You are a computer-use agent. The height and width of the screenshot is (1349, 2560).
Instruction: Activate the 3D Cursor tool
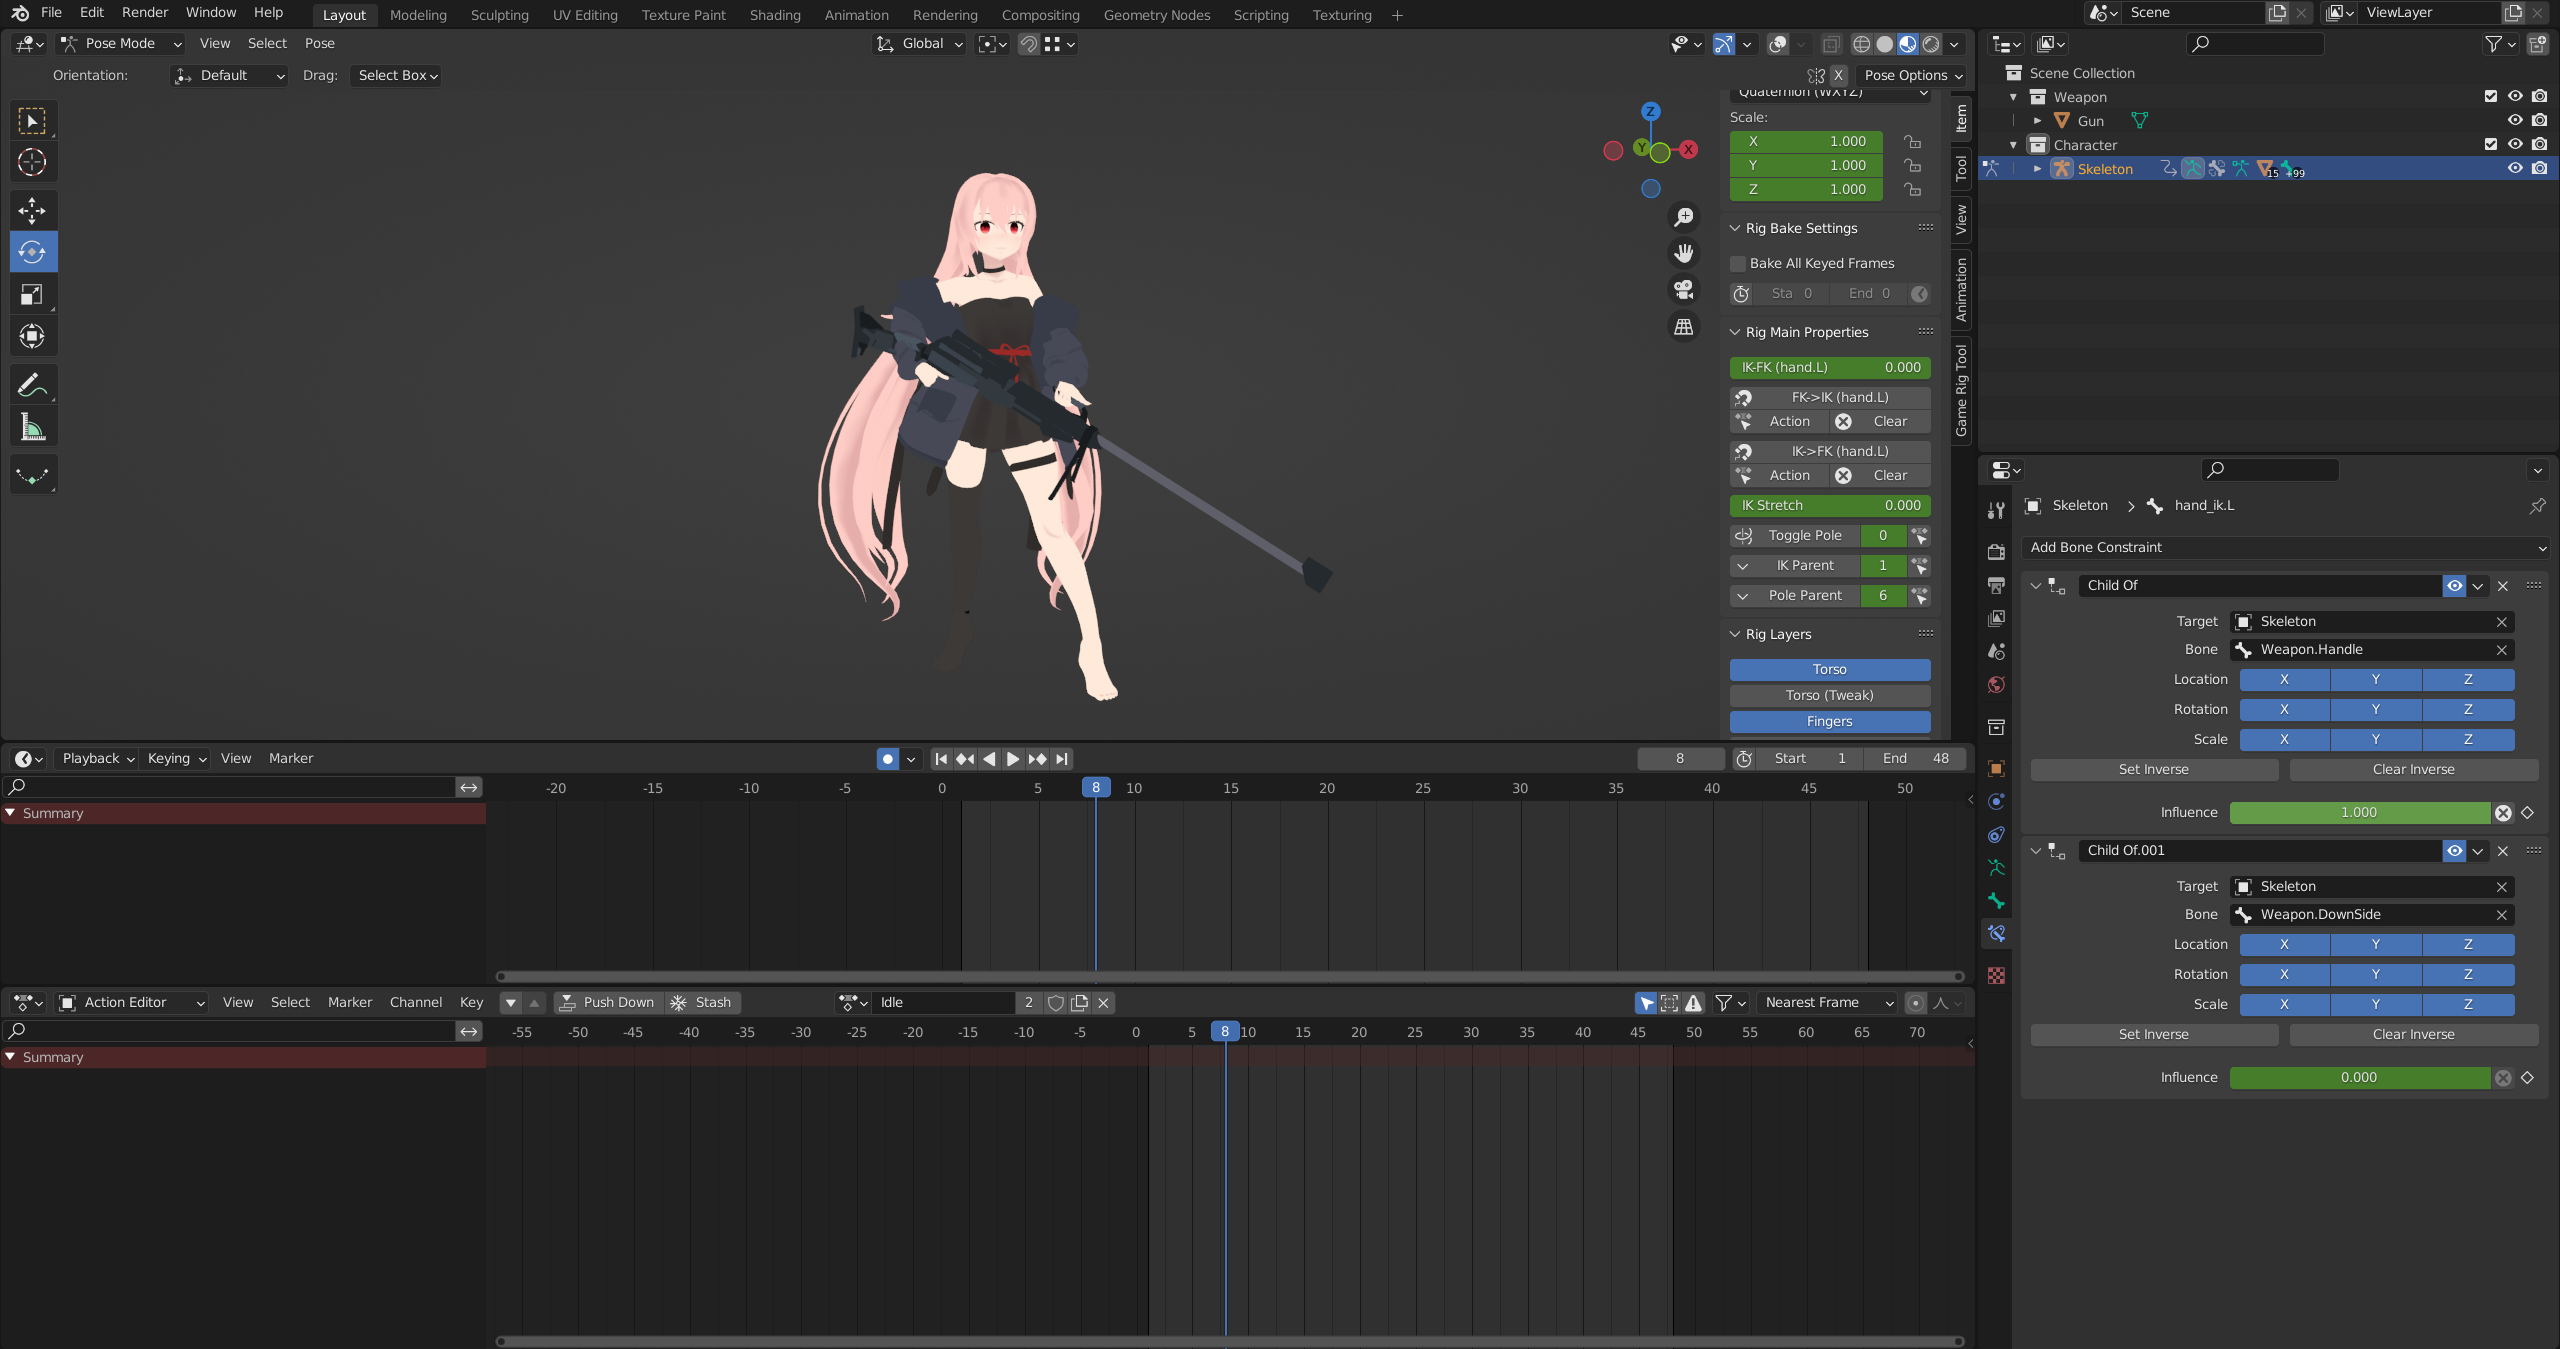click(x=33, y=162)
